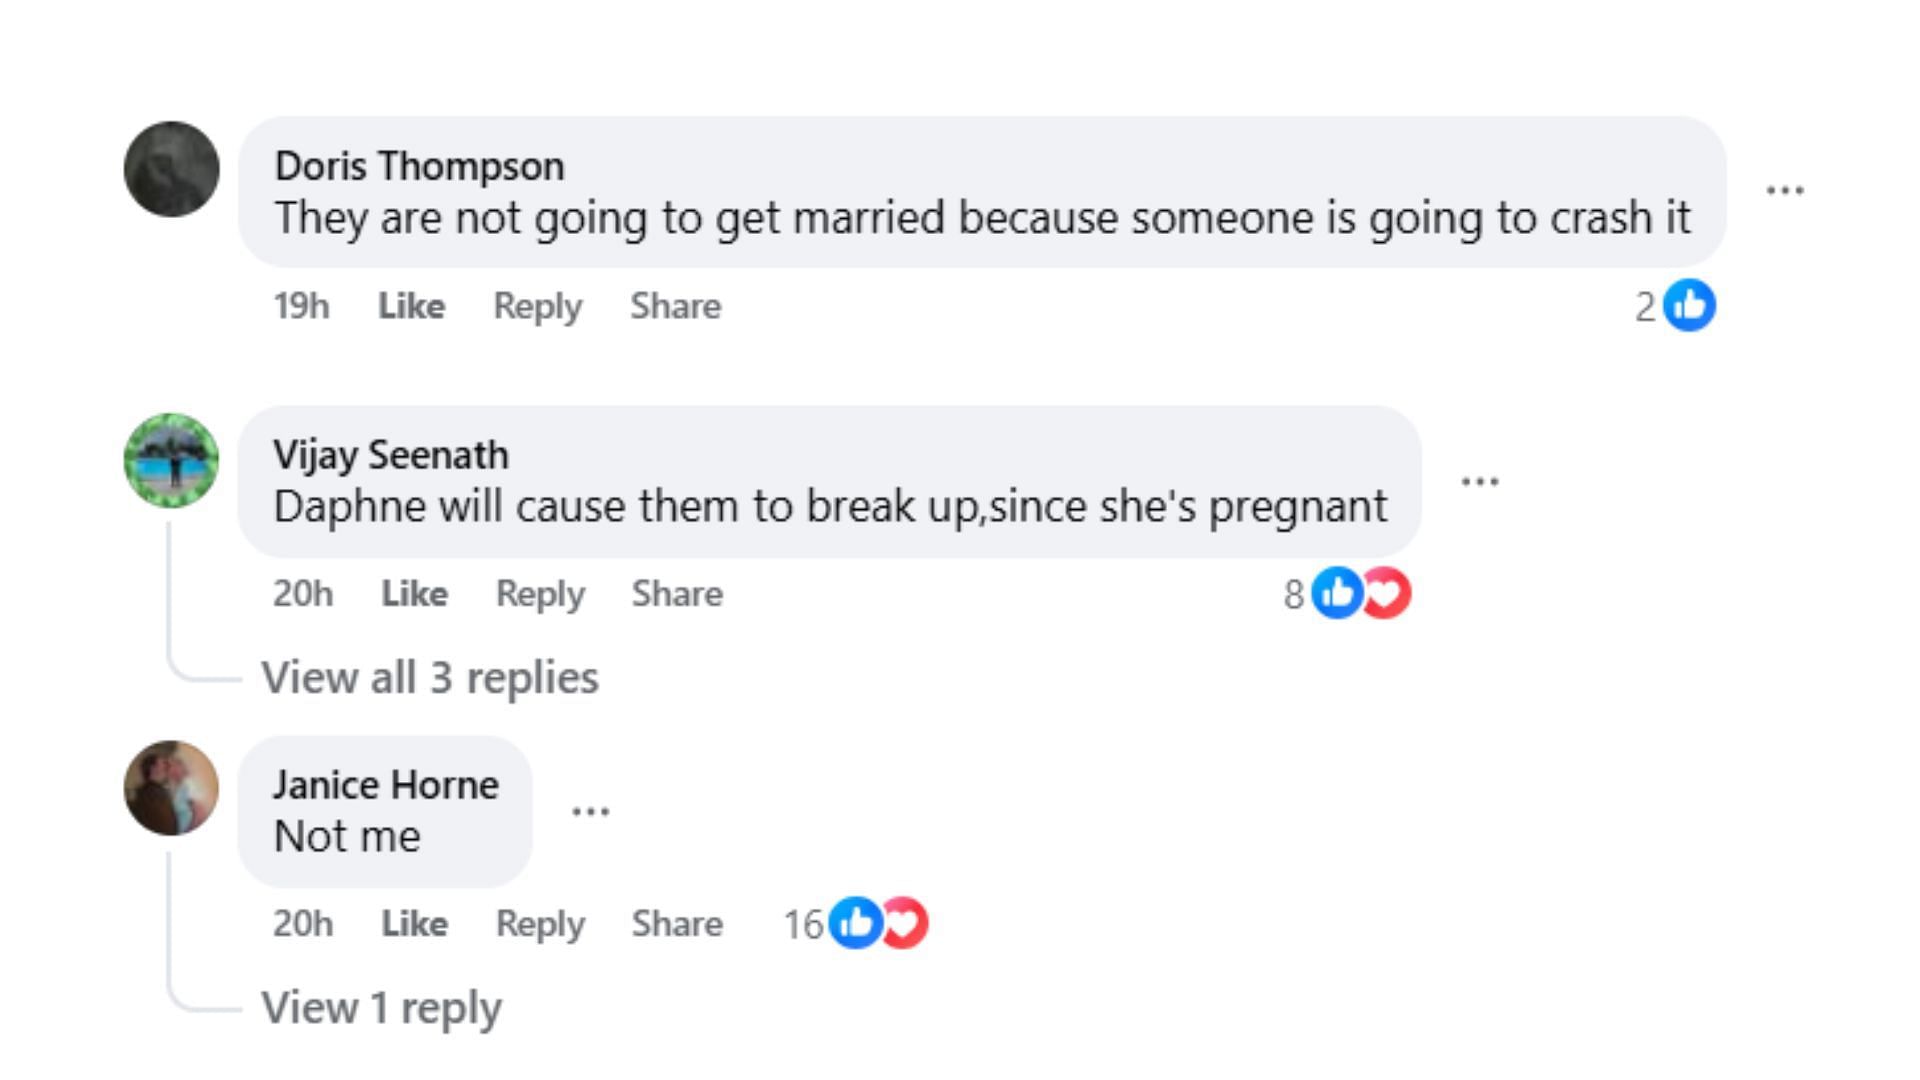This screenshot has width=1920, height=1080.
Task: Open Doris Thompson's profile name link
Action: point(419,166)
